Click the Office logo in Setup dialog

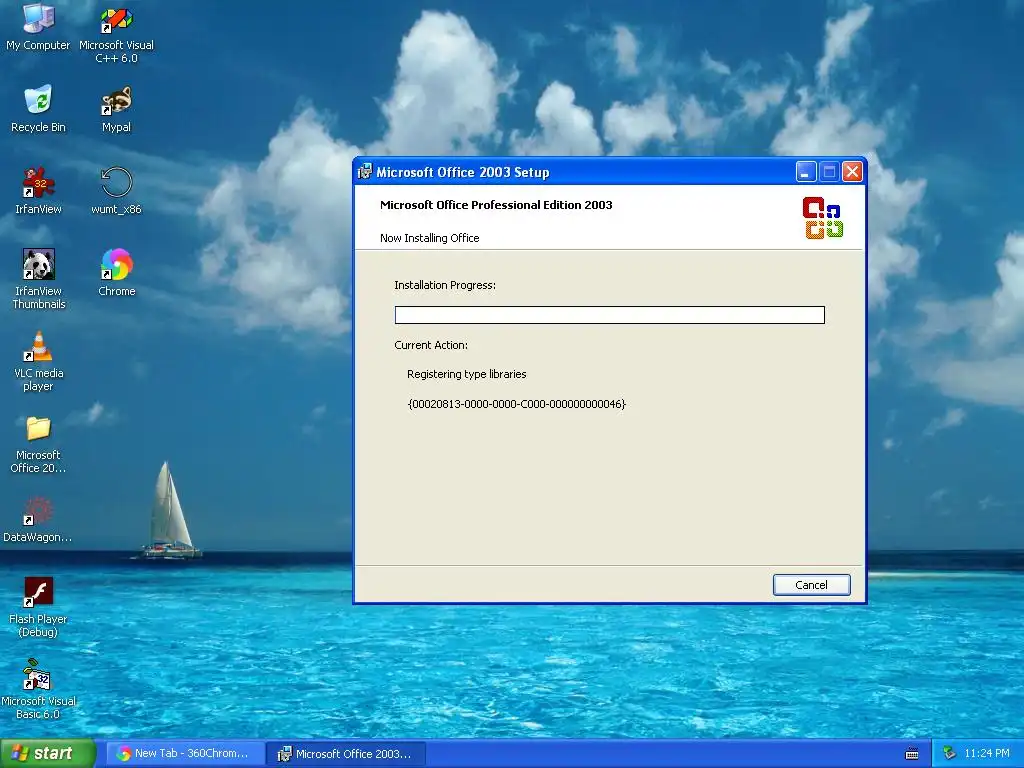[x=822, y=217]
